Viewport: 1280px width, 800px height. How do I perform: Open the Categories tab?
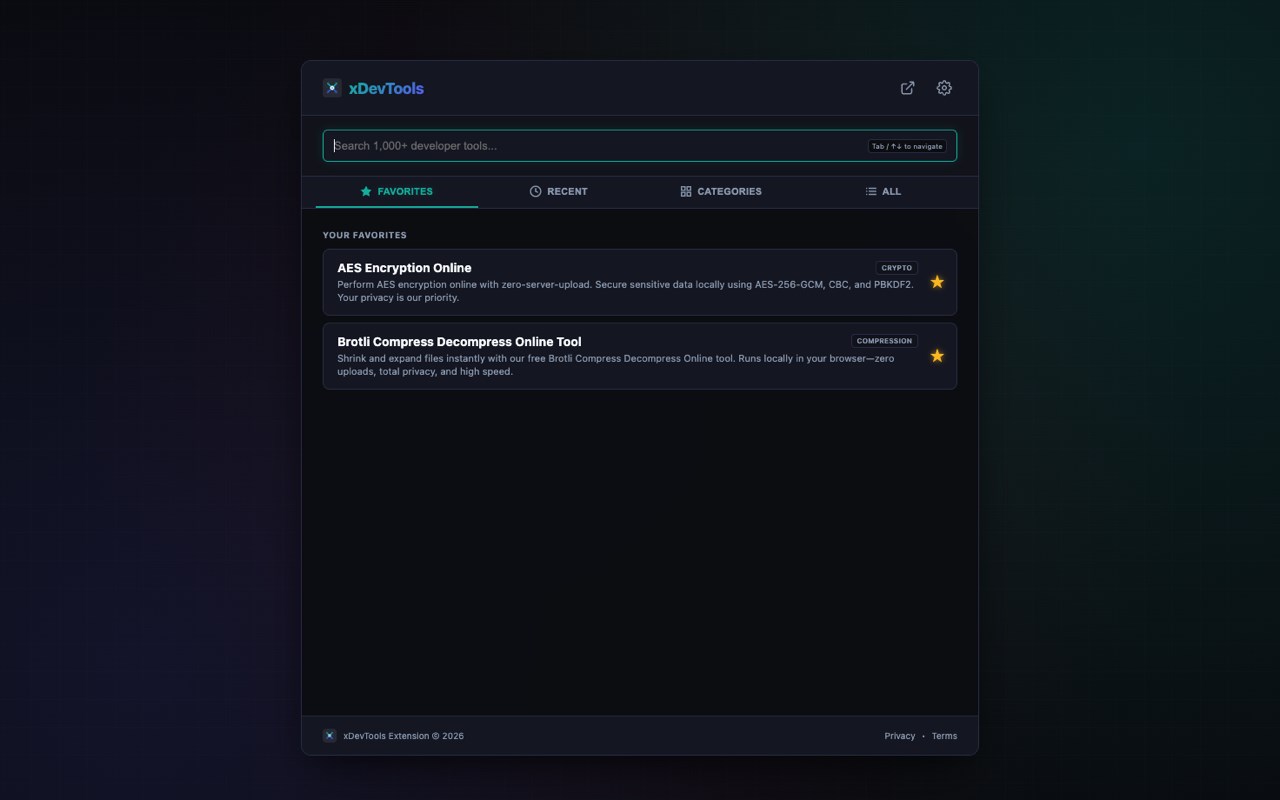tap(721, 192)
